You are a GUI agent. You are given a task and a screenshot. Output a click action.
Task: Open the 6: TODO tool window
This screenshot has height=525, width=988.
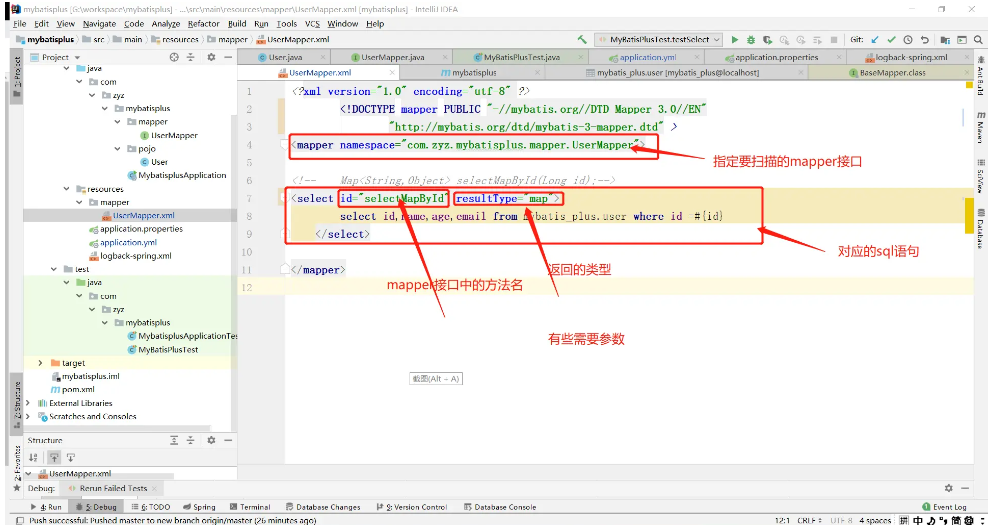[151, 507]
